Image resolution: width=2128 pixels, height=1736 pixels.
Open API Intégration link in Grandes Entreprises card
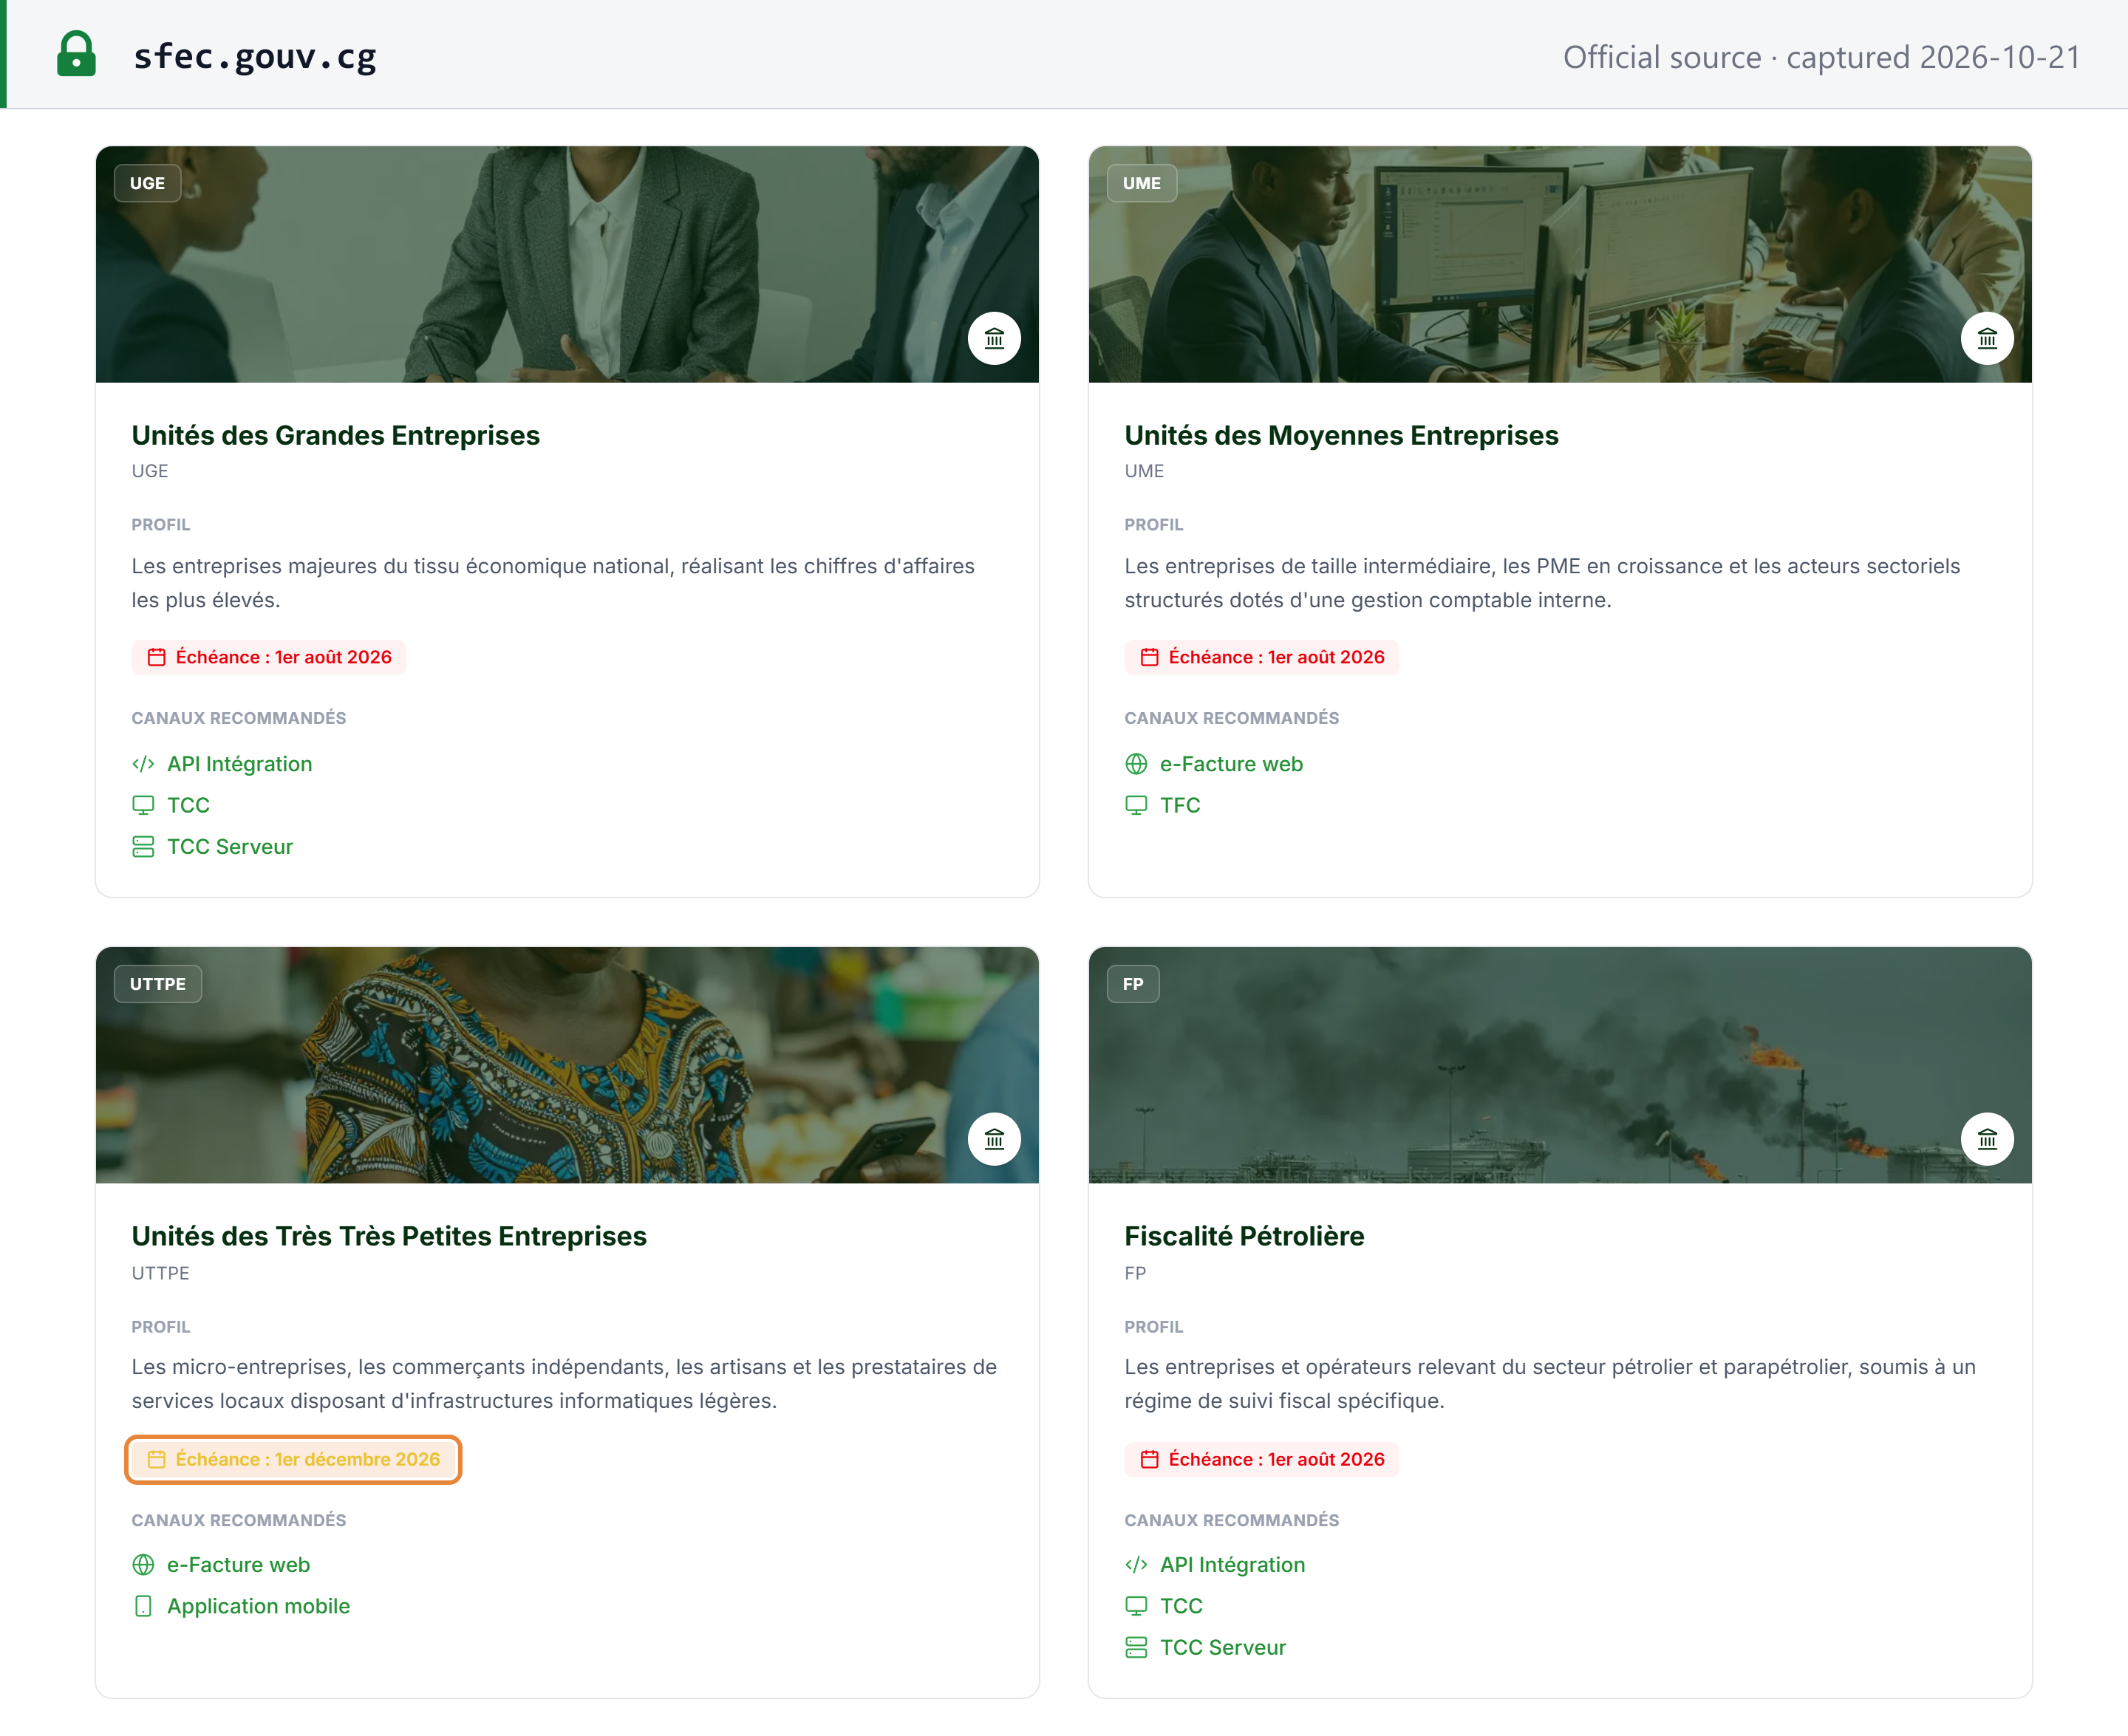point(240,764)
